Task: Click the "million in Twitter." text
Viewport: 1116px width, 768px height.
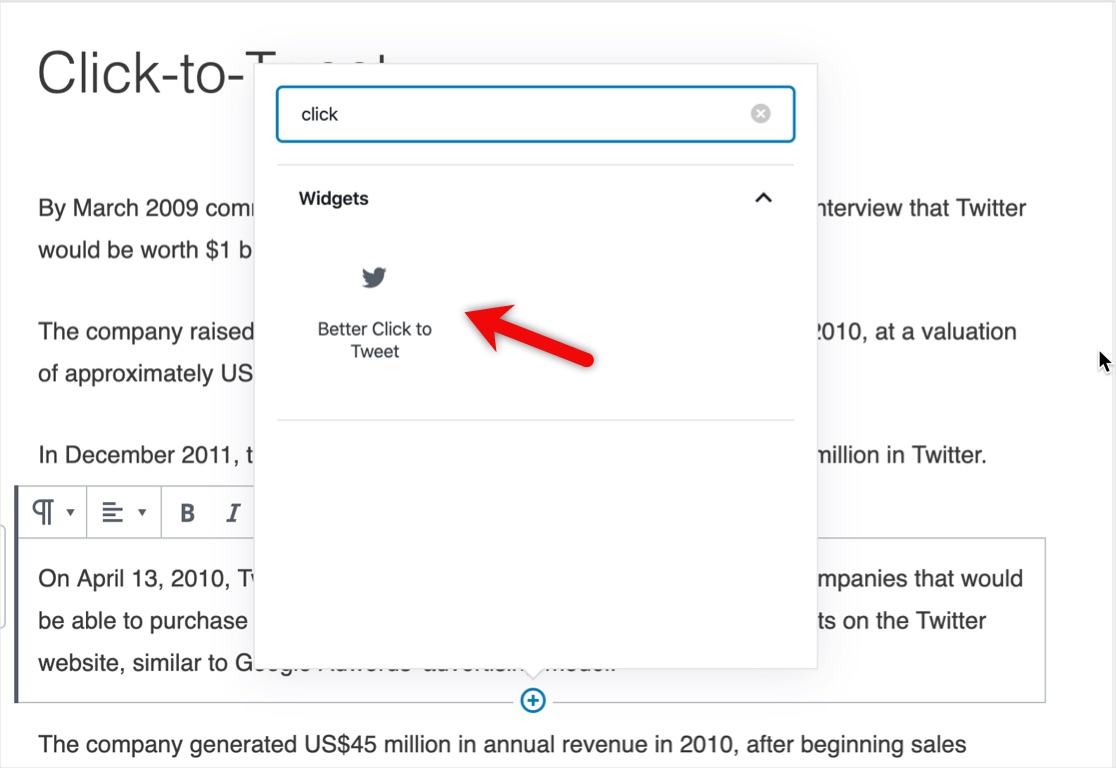Action: (x=902, y=455)
